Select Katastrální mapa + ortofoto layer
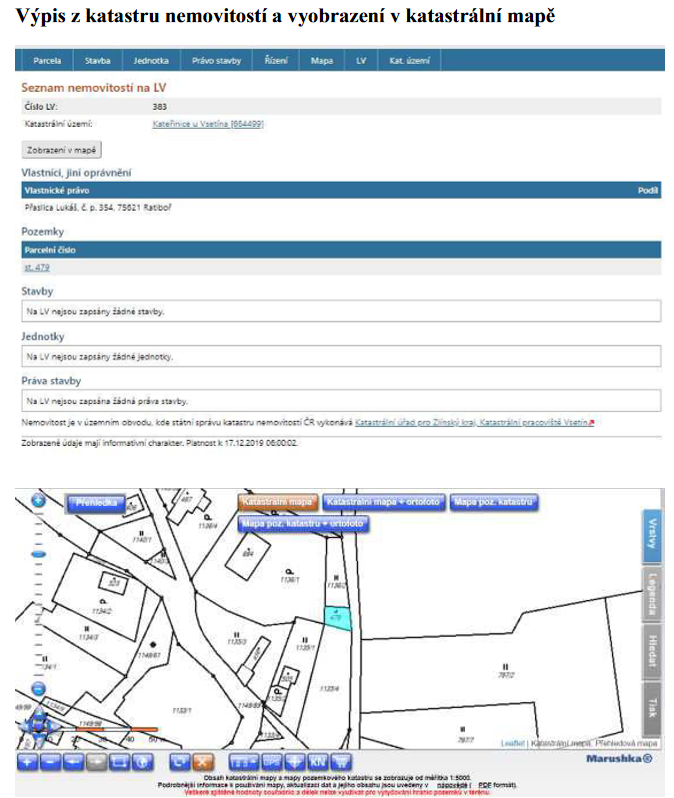The image size is (674, 798). coord(384,502)
